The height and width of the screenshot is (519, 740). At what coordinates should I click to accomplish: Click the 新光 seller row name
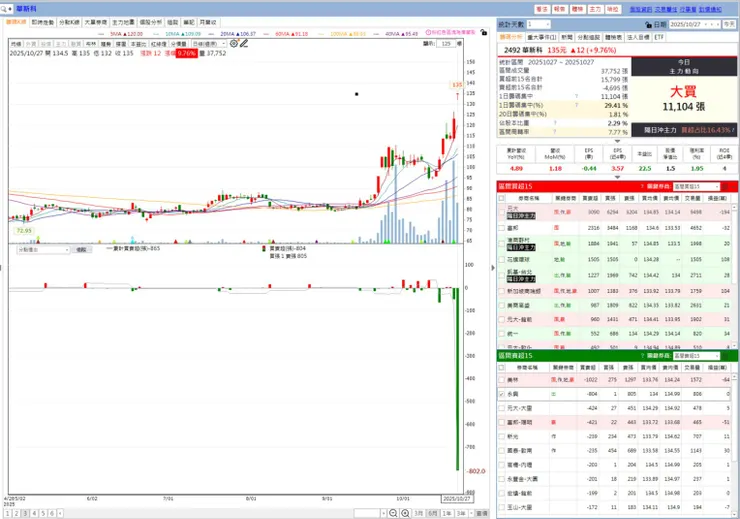[513, 436]
